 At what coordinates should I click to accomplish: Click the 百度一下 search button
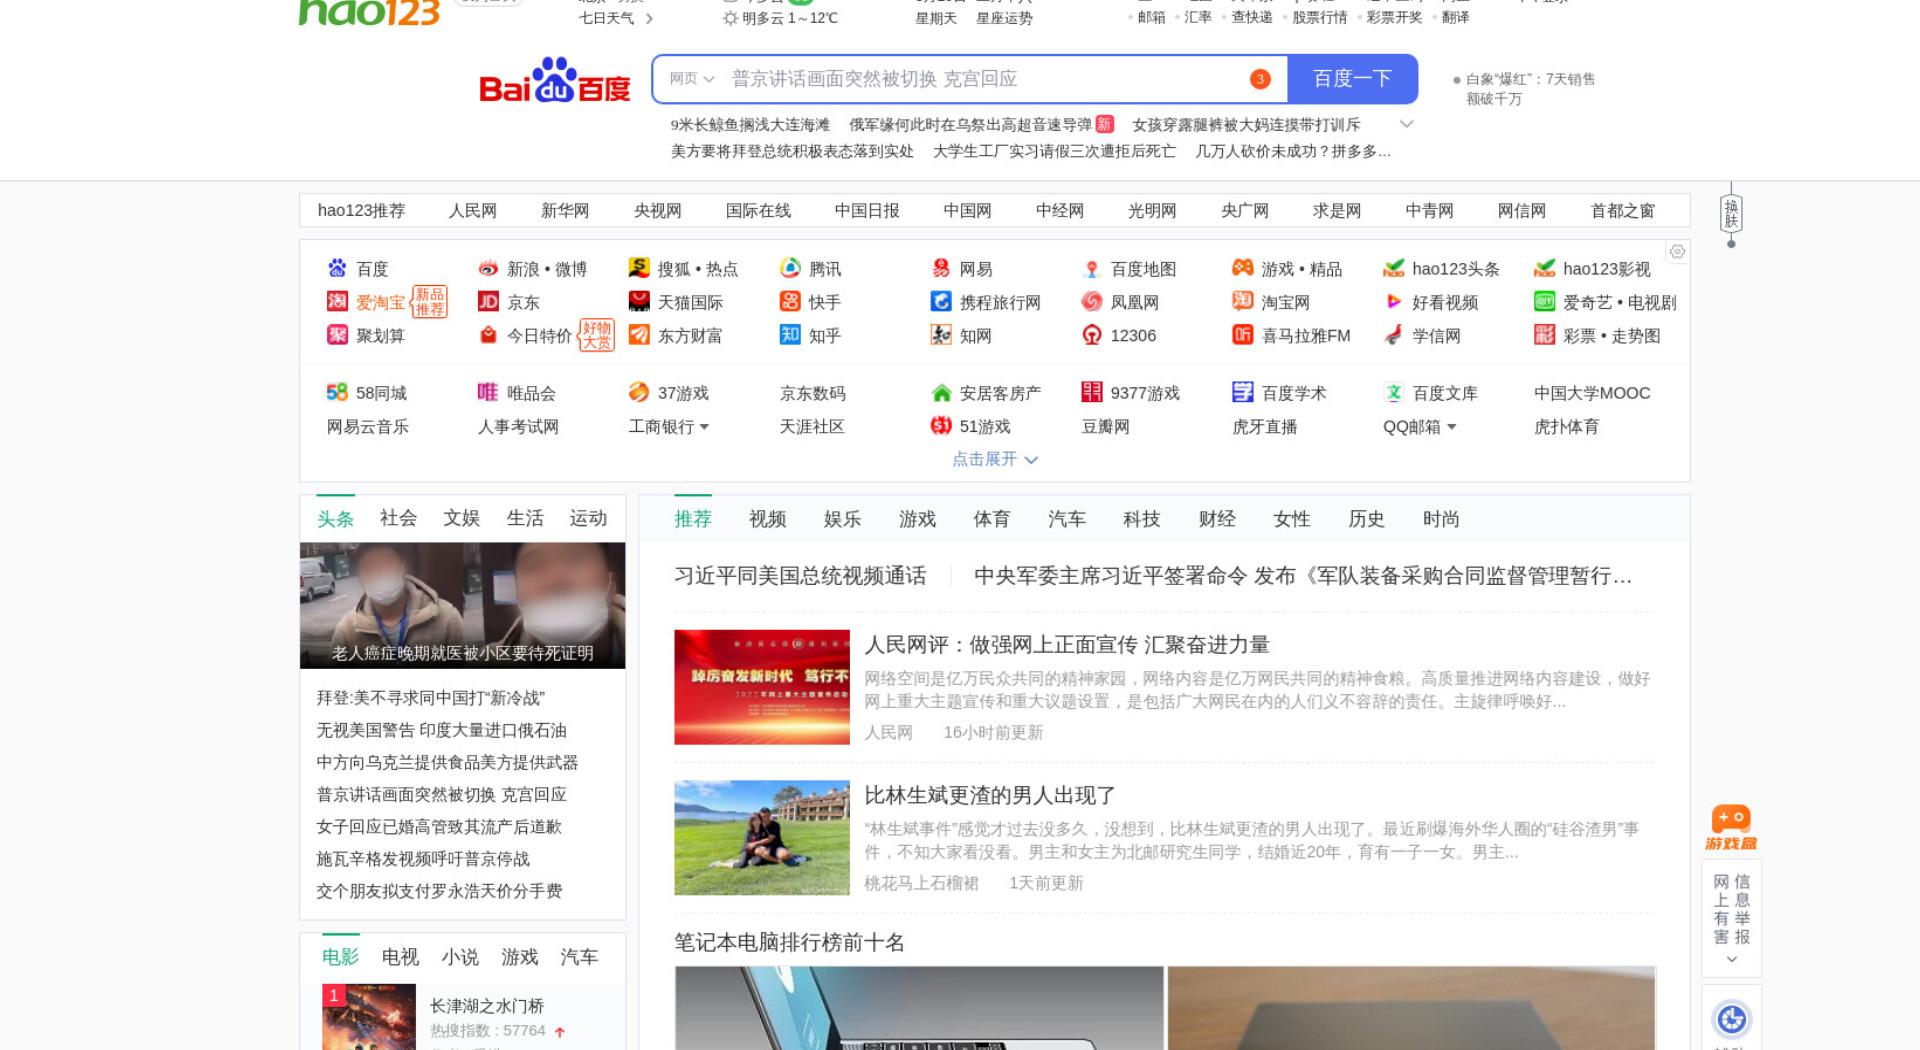pos(1352,79)
